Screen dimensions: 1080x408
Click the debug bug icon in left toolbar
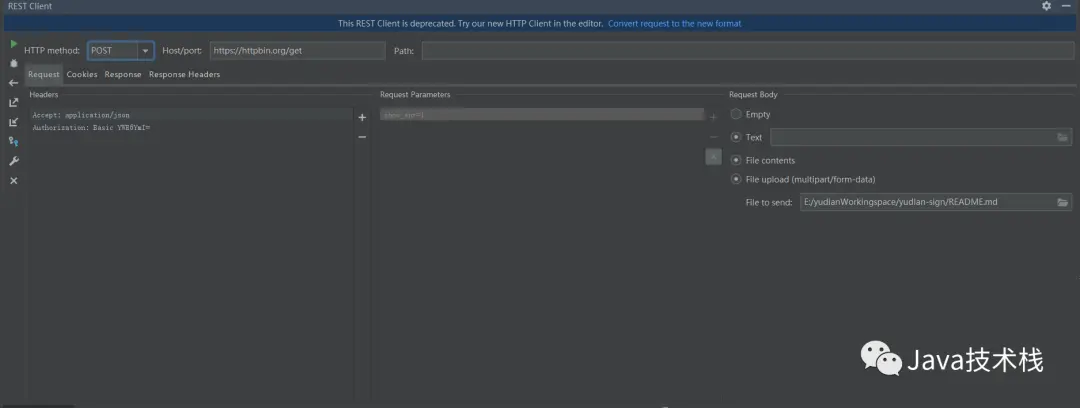pyautogui.click(x=14, y=63)
